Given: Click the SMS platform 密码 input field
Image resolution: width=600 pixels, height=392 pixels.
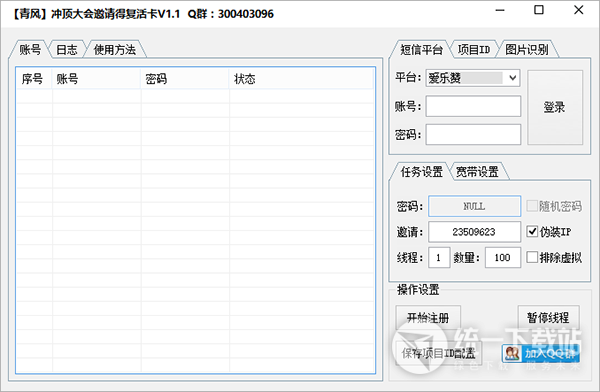Looking at the screenshot, I should [x=473, y=134].
